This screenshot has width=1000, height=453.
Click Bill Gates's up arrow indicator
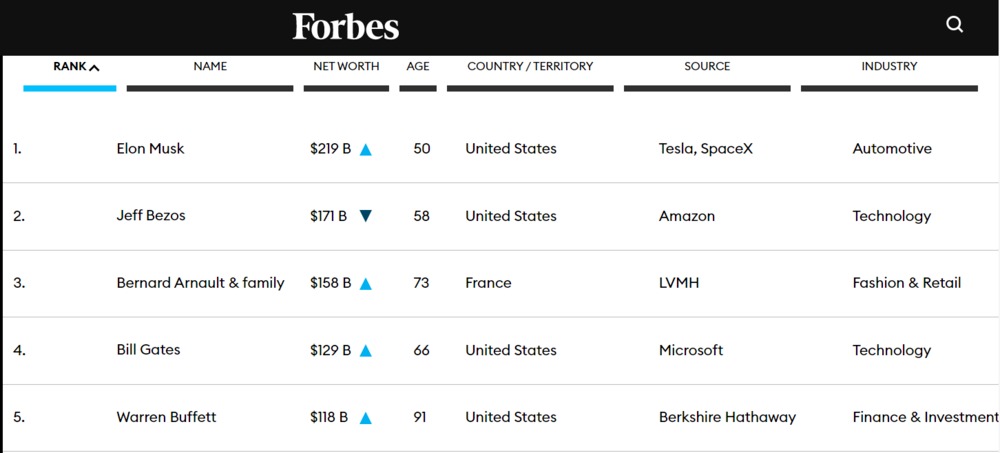tap(365, 351)
